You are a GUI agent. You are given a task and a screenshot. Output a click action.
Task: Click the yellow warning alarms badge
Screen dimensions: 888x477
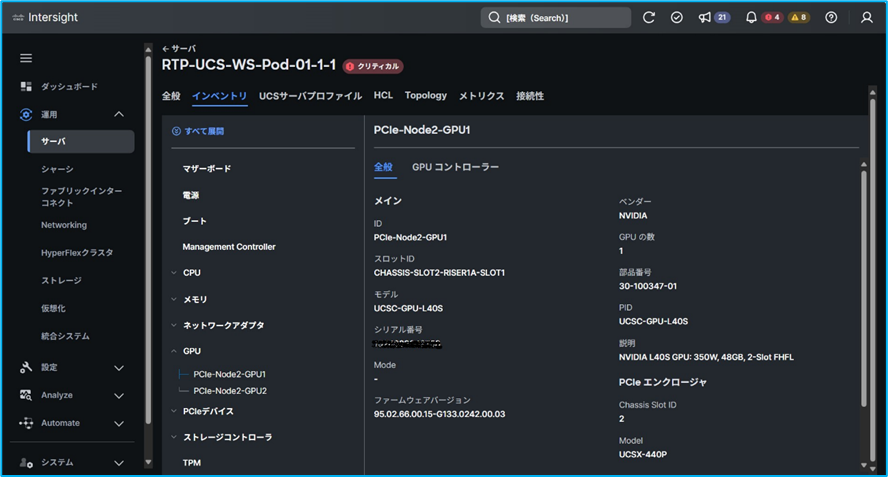click(x=798, y=18)
